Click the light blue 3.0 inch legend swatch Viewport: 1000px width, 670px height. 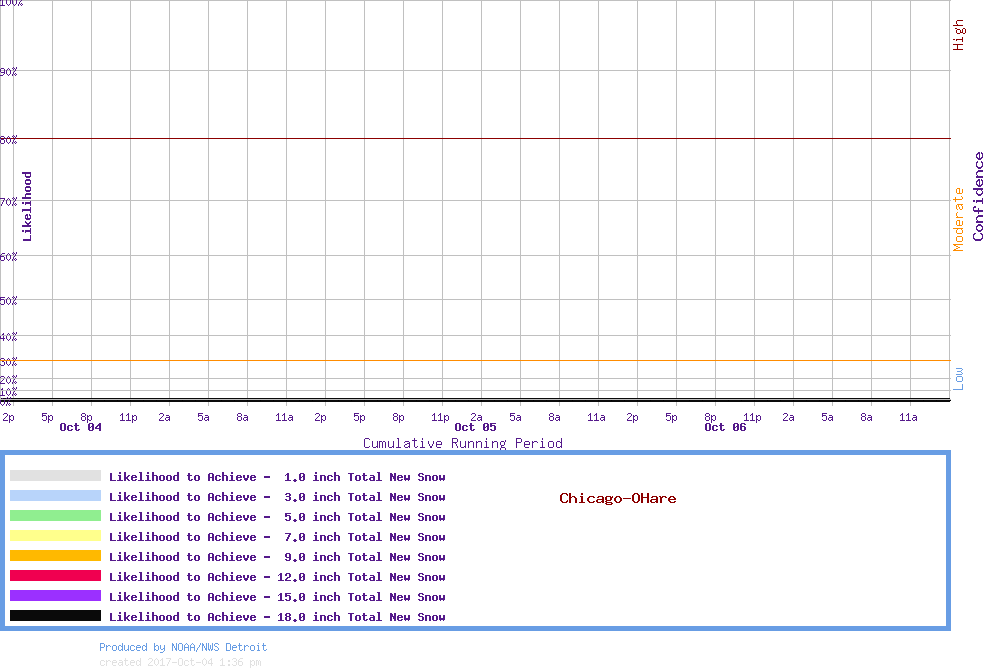(55, 496)
